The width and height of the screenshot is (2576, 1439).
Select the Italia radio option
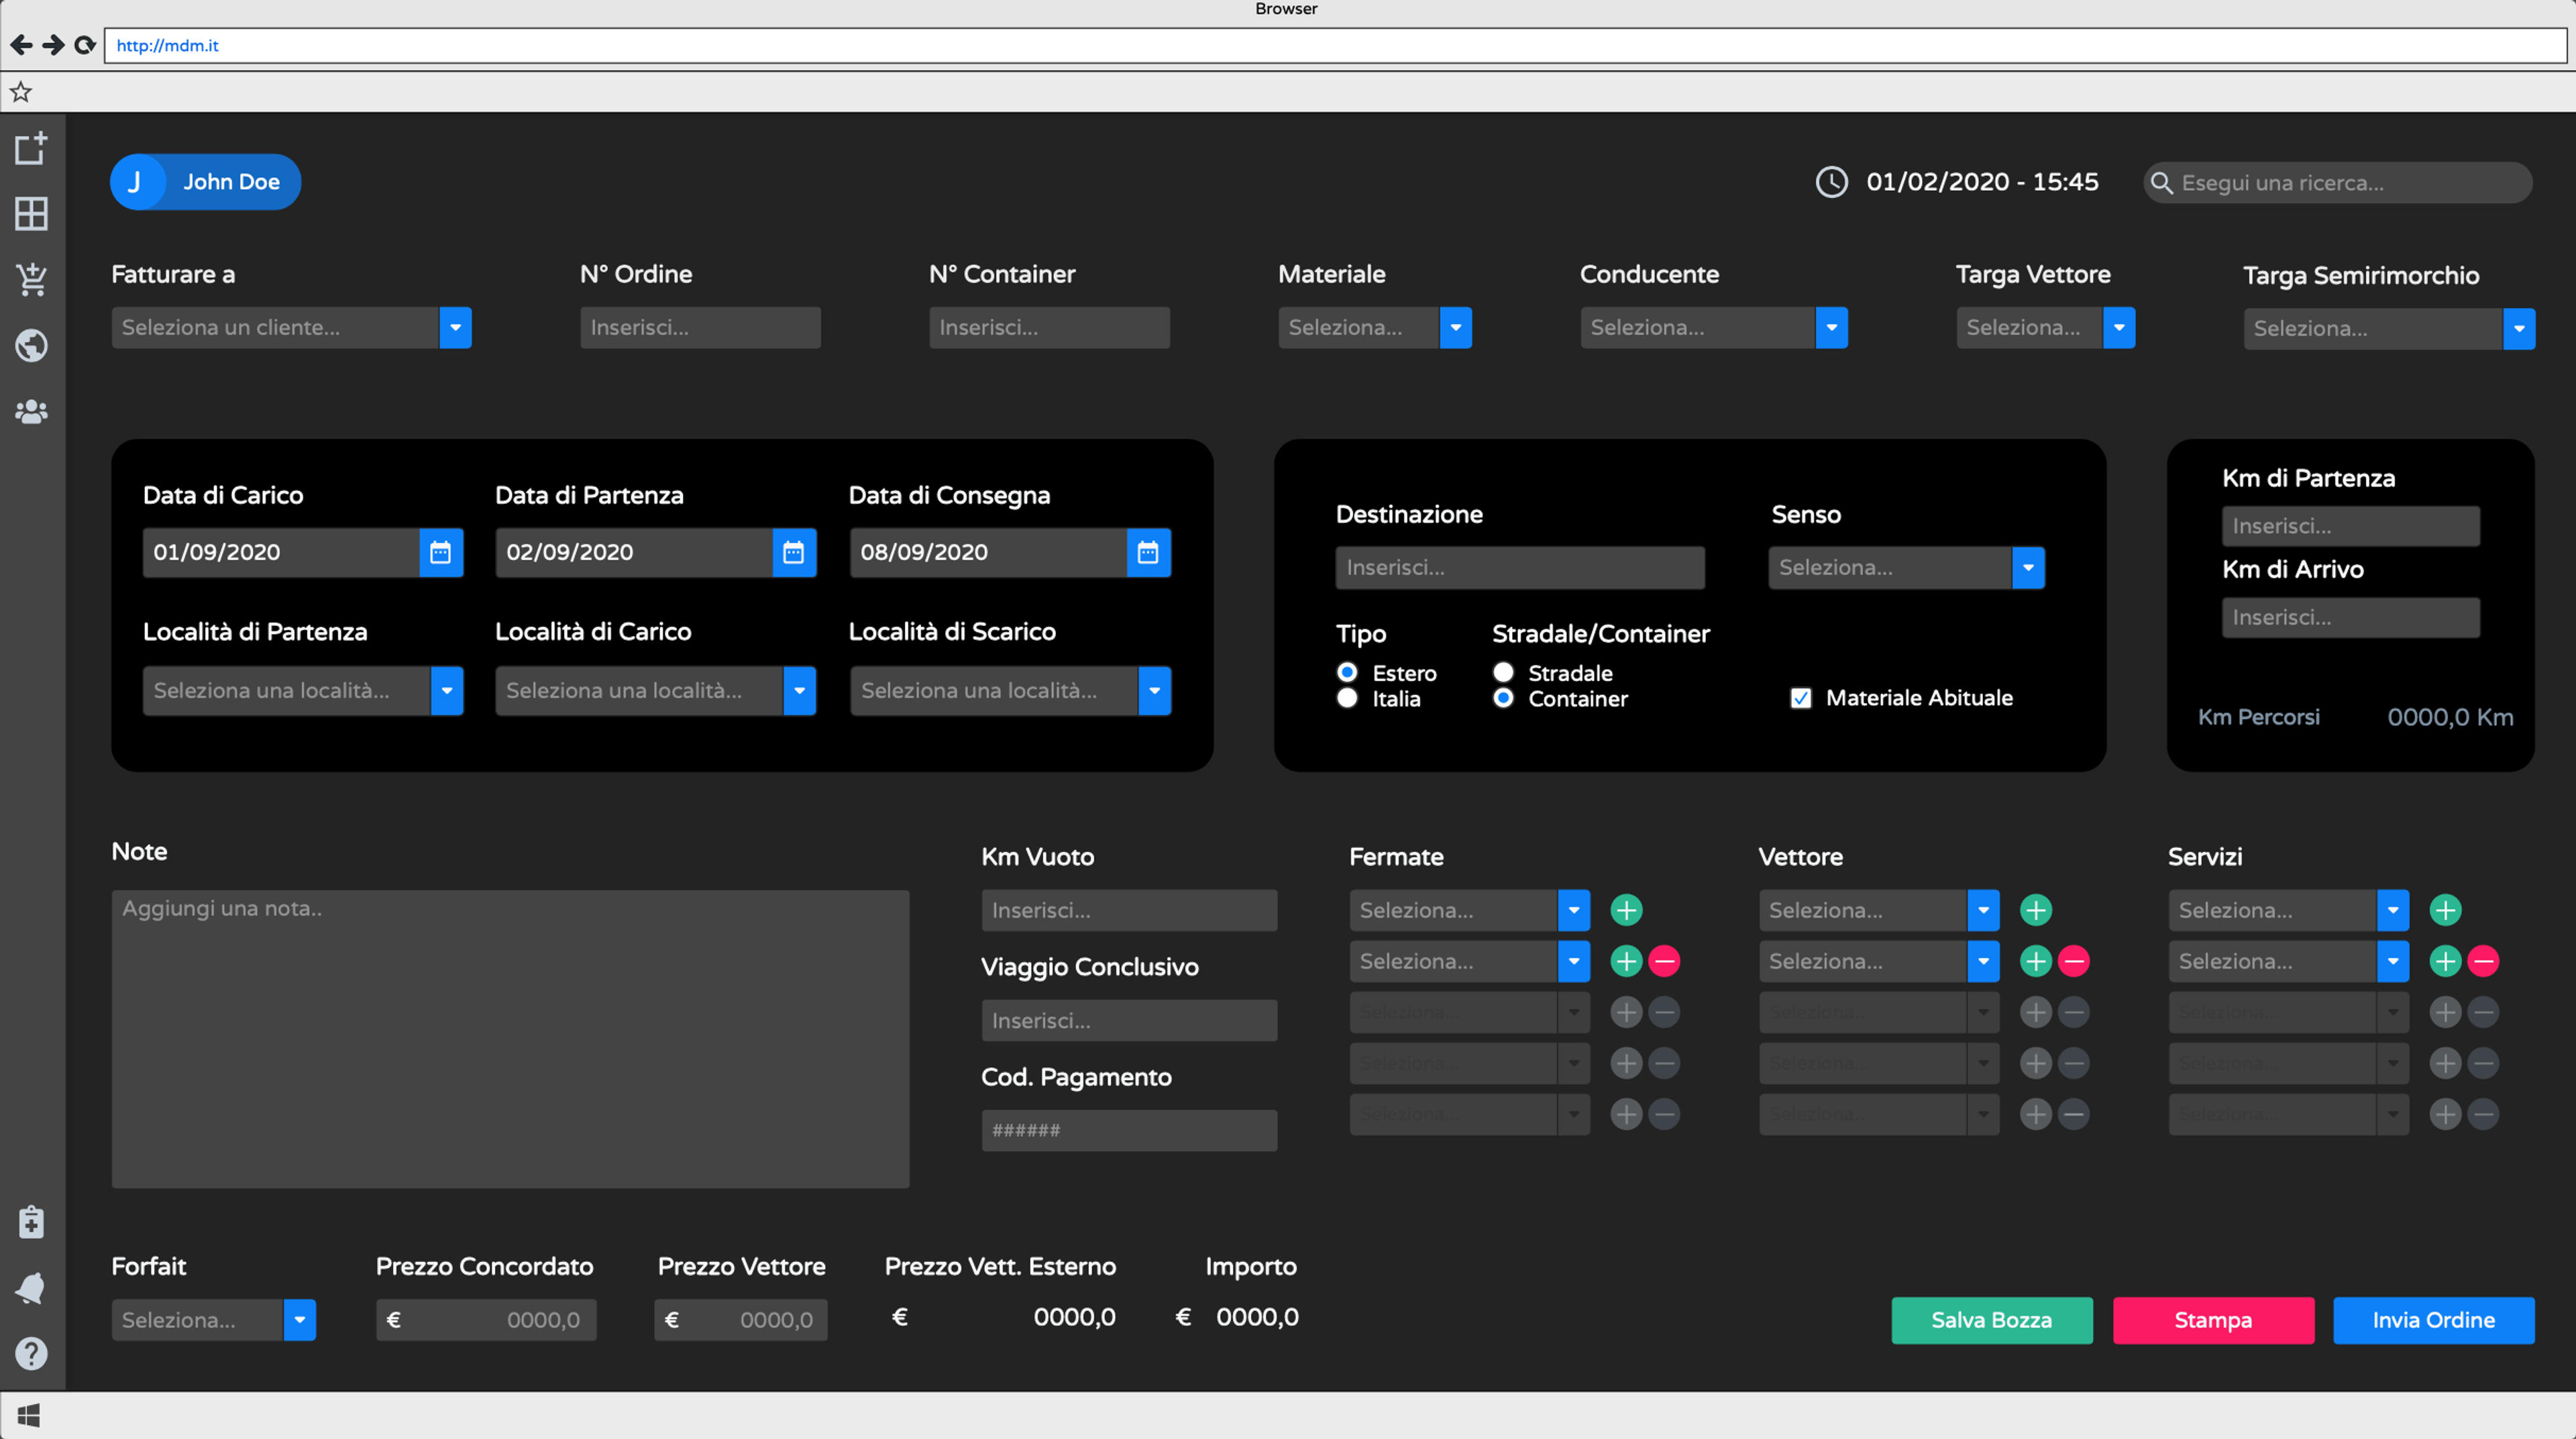1347,698
